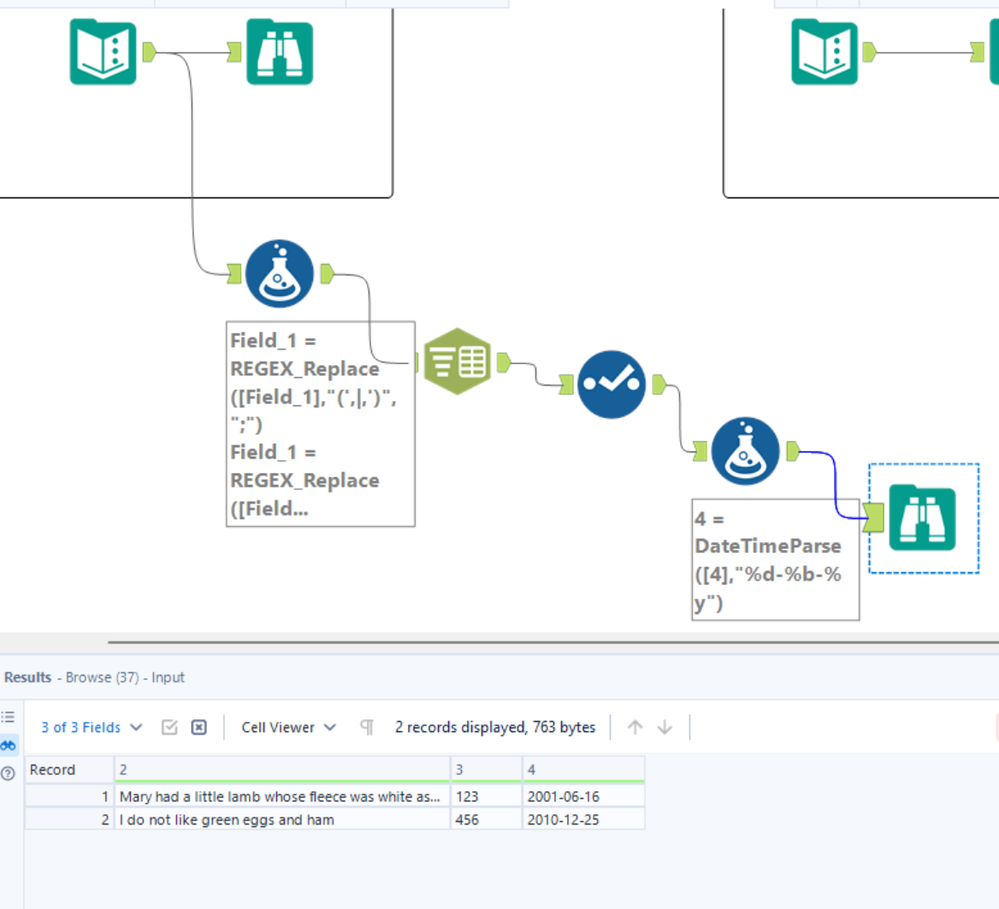The image size is (999, 909).
Task: Click input anchor of DateTimeParse Formula tool
Action: 700,451
